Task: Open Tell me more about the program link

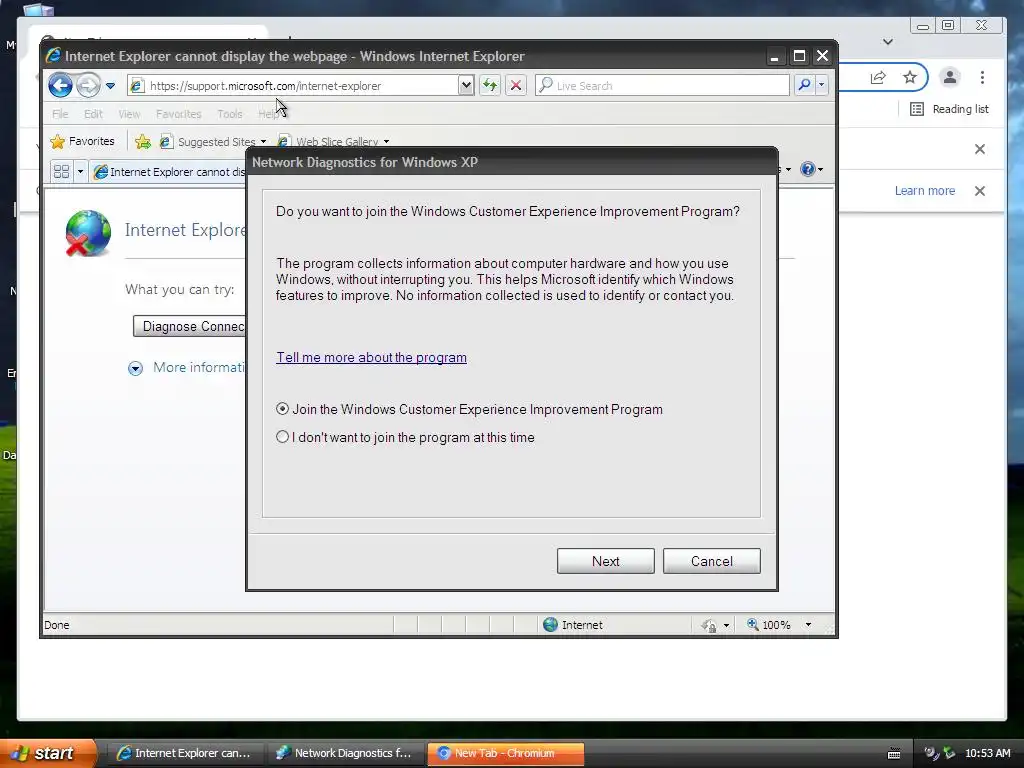Action: tap(371, 357)
